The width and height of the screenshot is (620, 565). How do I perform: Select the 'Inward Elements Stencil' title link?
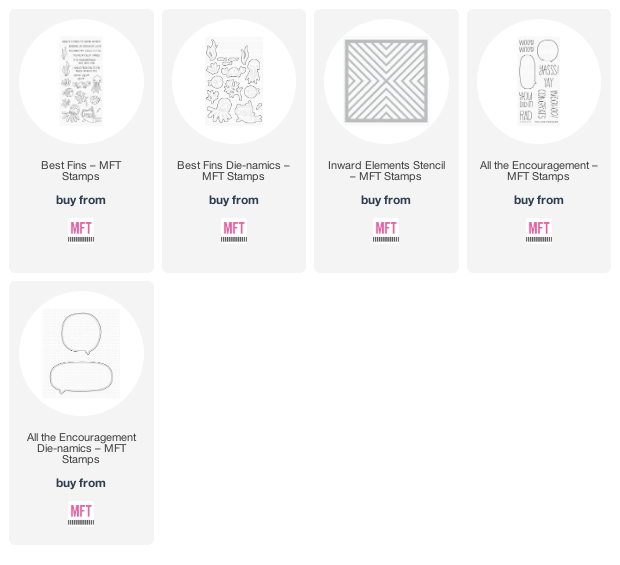(x=386, y=171)
